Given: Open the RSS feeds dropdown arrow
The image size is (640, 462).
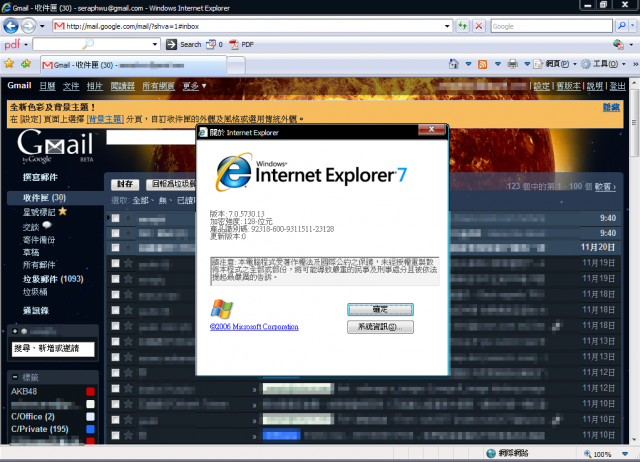Looking at the screenshot, I should (x=498, y=64).
